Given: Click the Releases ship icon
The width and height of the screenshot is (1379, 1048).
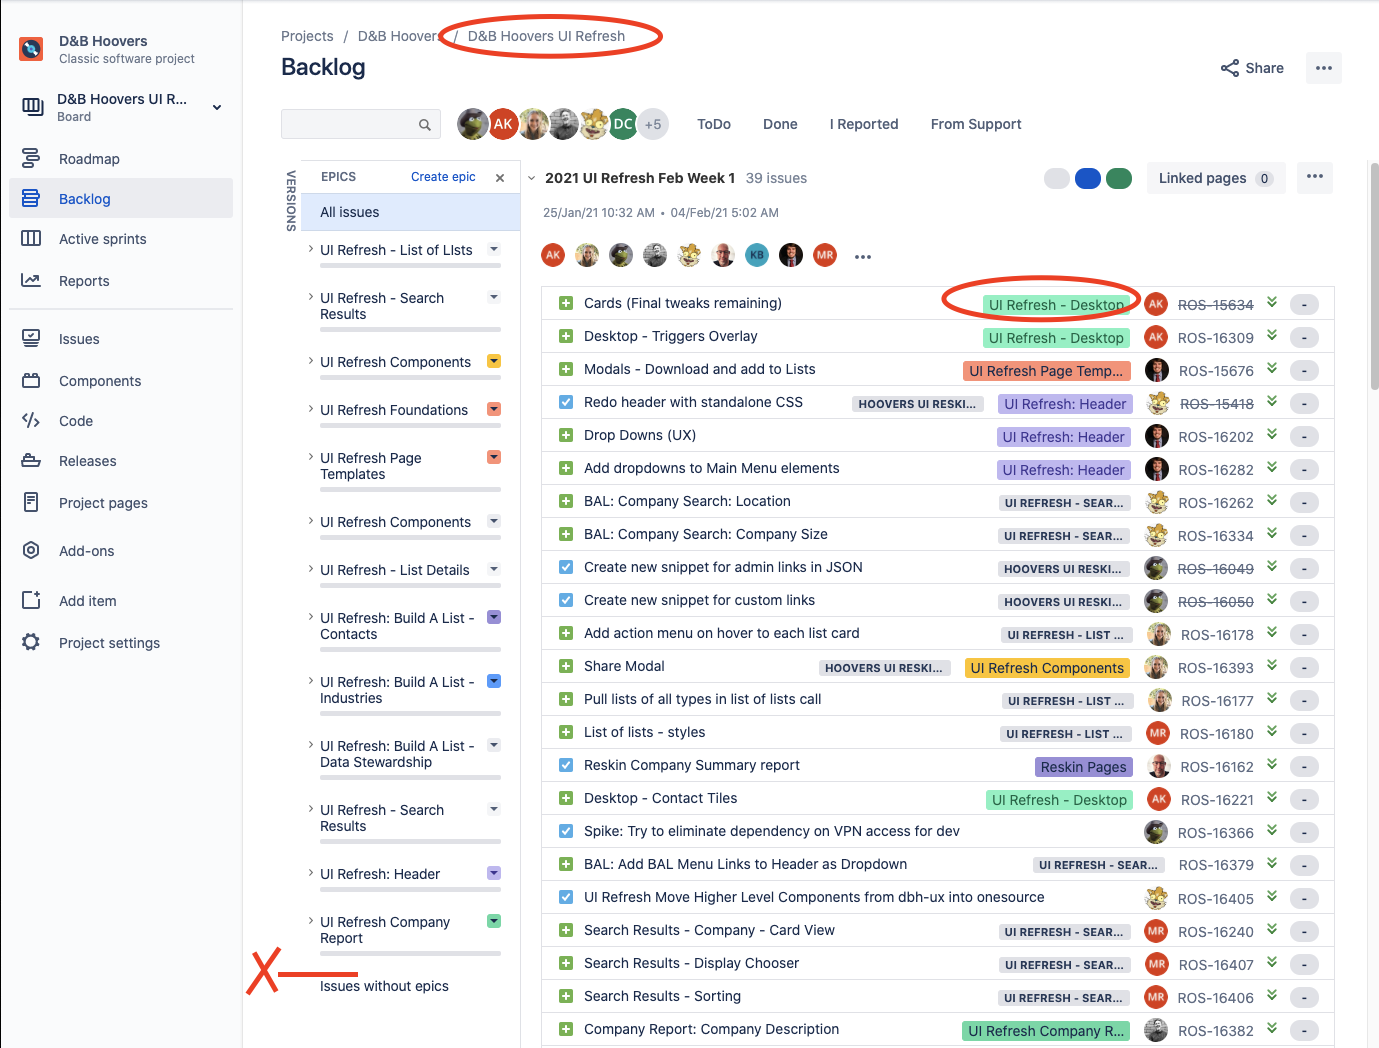Looking at the screenshot, I should click(x=31, y=460).
